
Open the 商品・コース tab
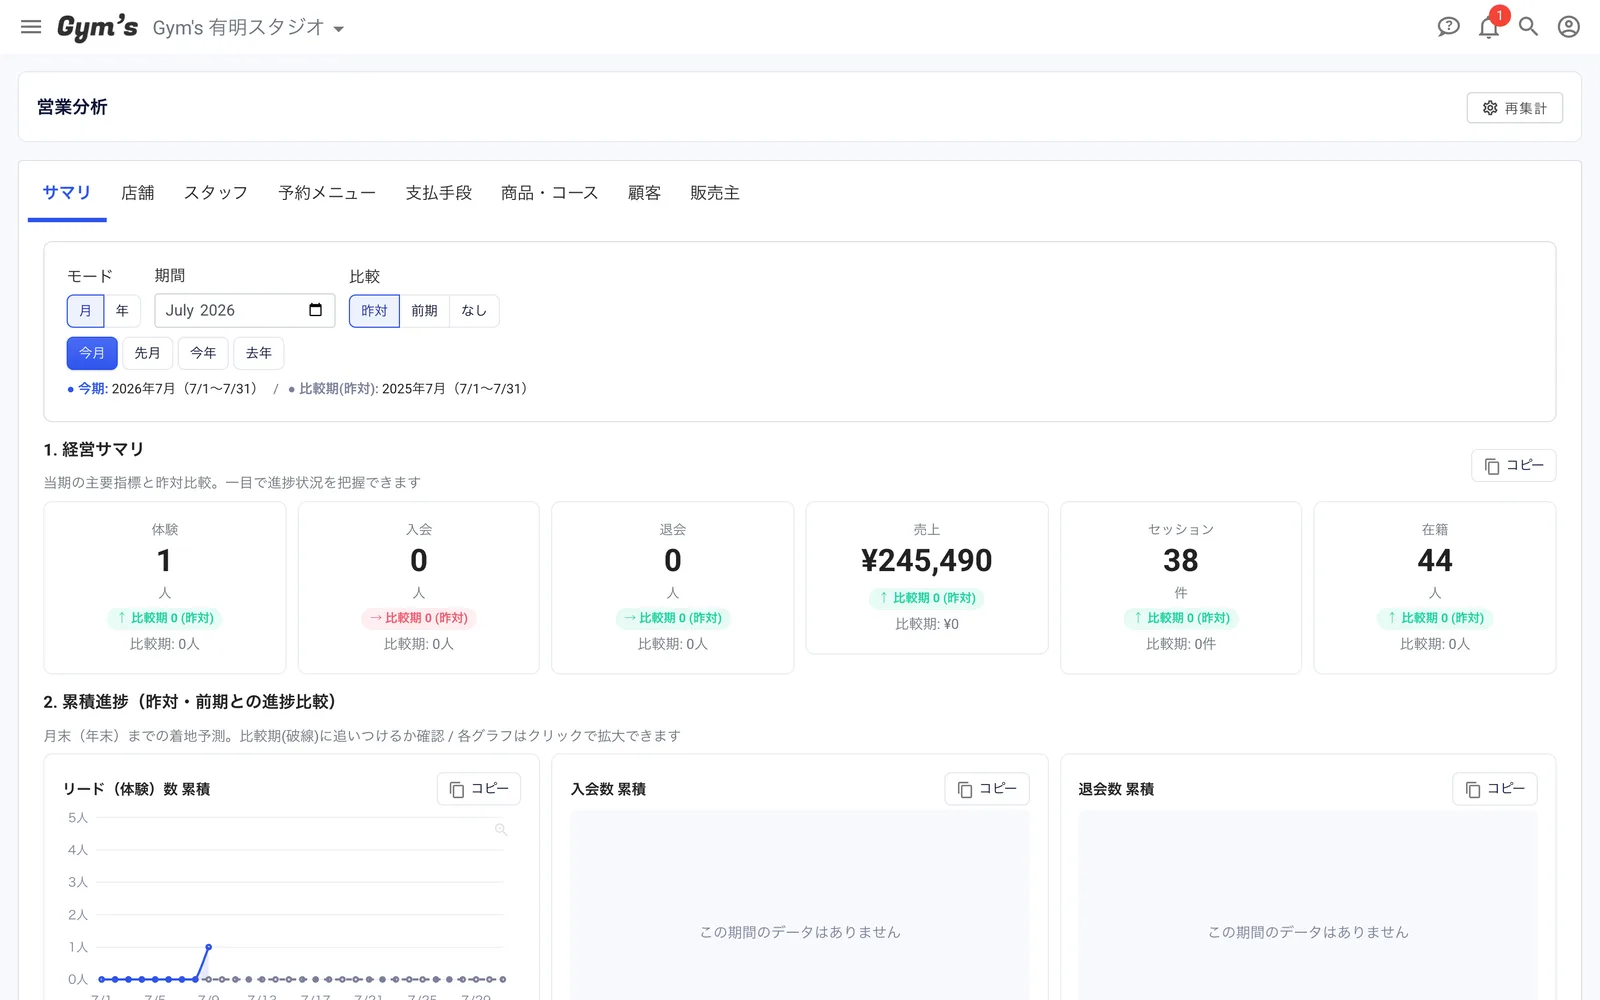[550, 193]
